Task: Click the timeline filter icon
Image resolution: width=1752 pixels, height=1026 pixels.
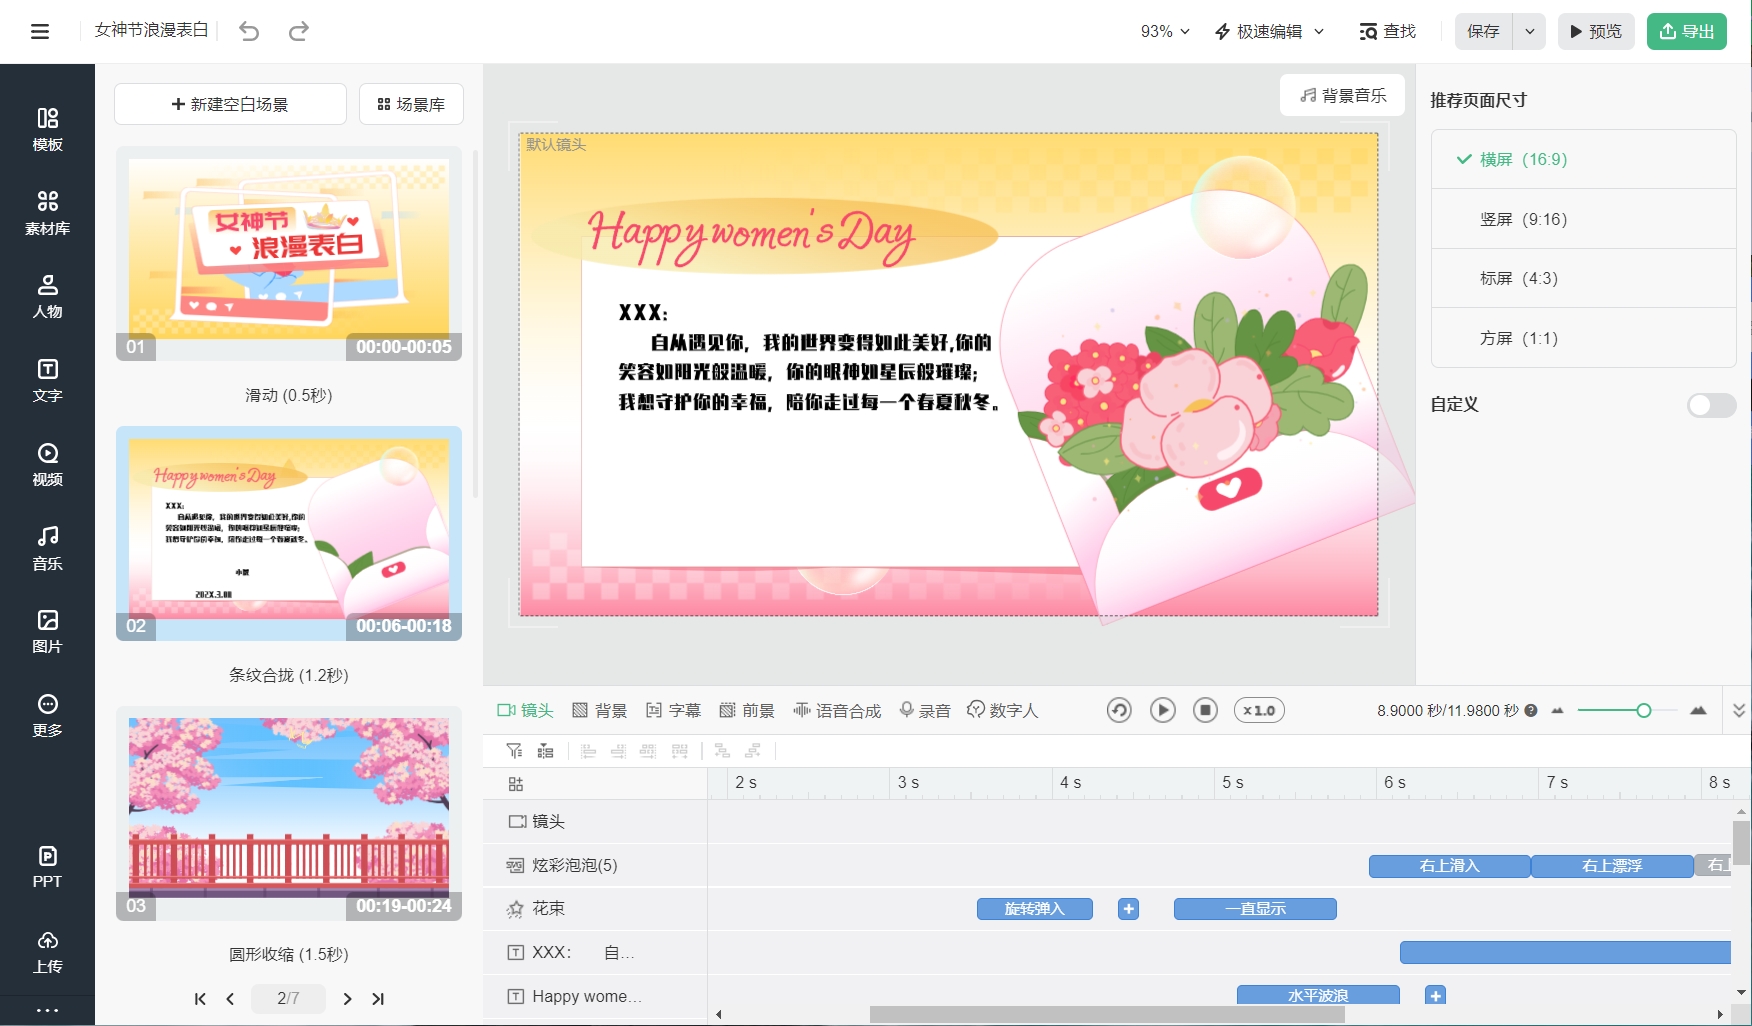Action: tap(514, 751)
